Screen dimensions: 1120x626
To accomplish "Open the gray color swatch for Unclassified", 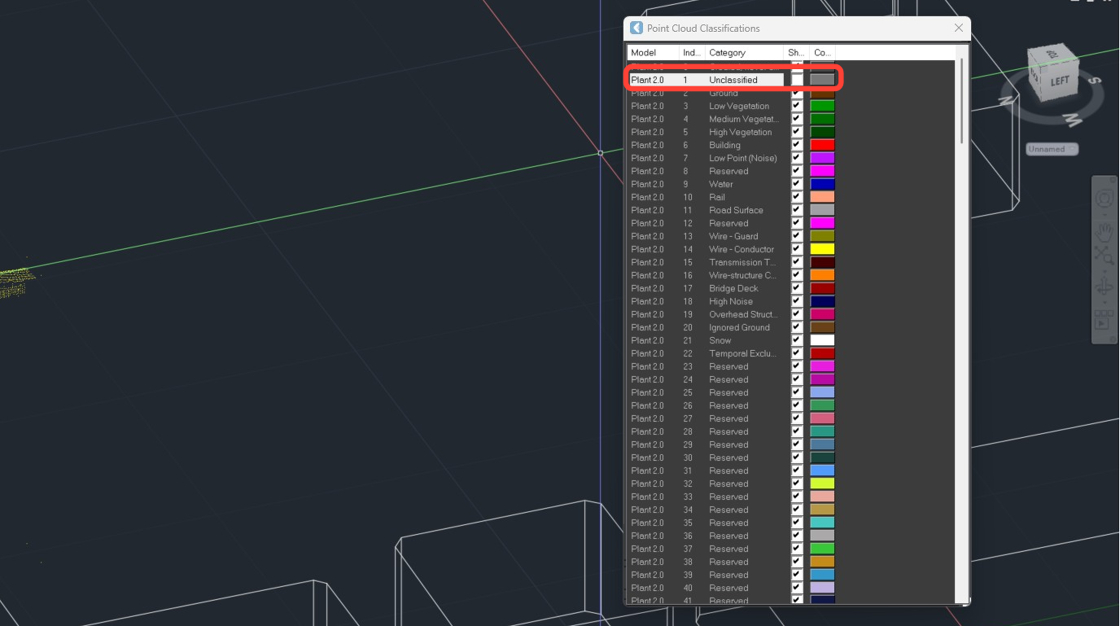I will point(822,79).
